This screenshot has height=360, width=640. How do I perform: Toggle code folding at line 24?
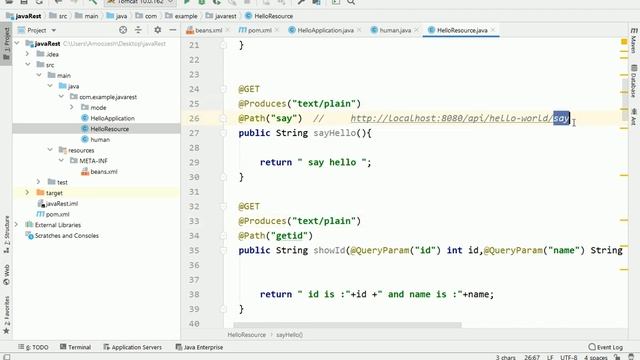223,89
